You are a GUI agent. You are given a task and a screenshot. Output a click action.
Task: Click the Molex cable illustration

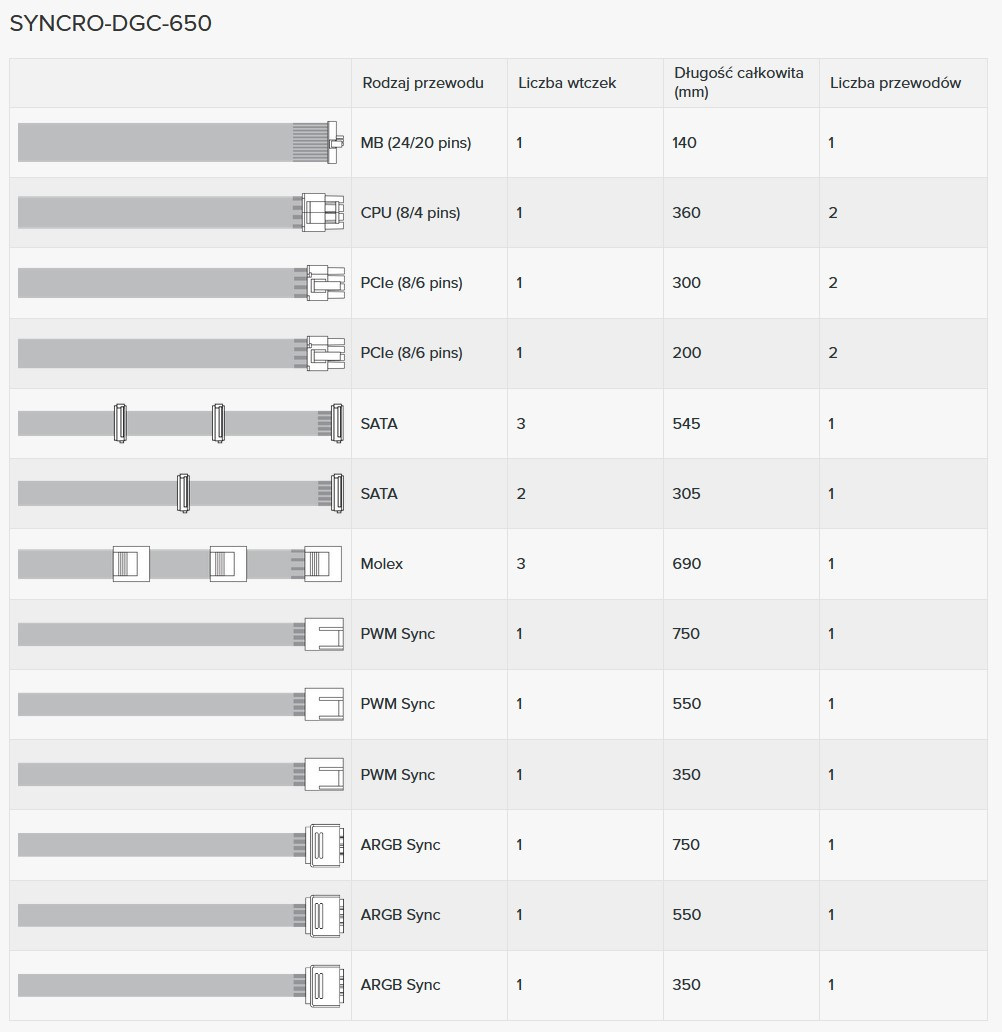click(x=180, y=564)
